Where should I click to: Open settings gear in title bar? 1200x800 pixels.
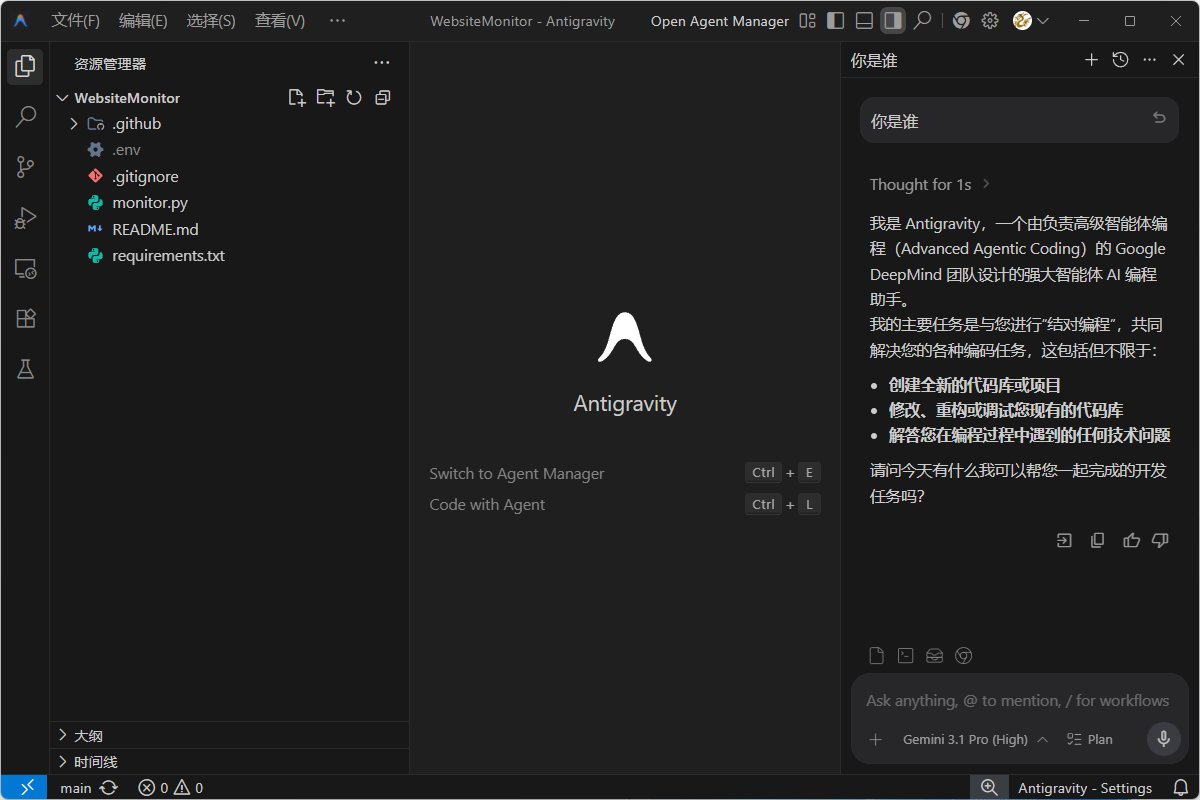(x=990, y=21)
